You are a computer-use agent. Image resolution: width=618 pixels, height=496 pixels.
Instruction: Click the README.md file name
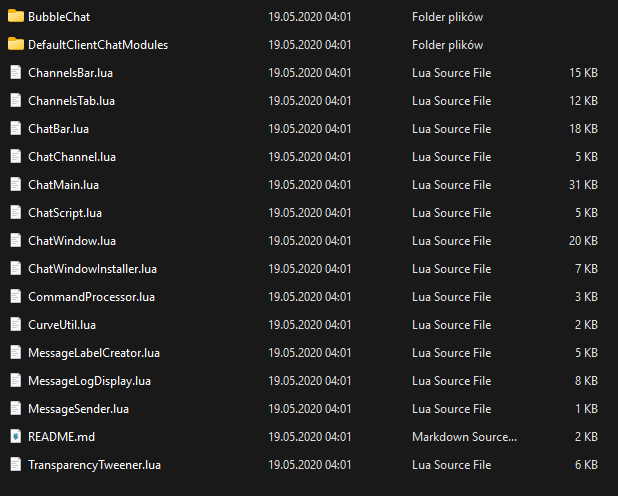click(61, 437)
